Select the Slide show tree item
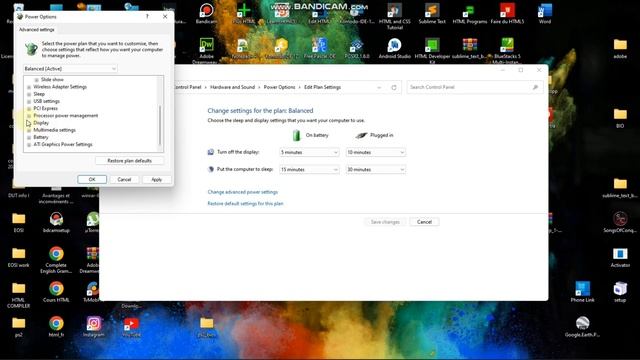This screenshot has width=640, height=360. [52, 80]
